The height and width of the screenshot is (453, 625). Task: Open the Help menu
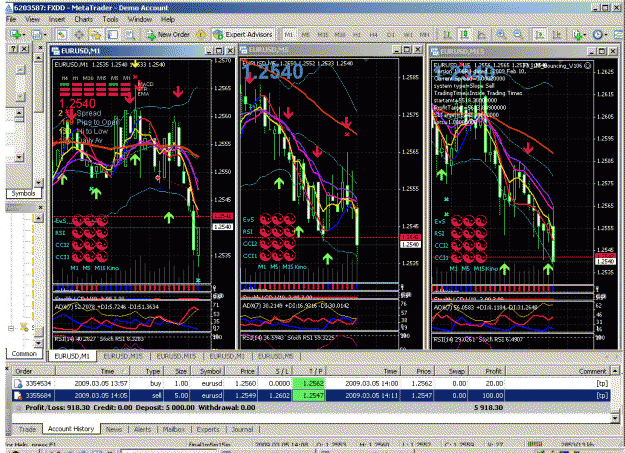168,19
